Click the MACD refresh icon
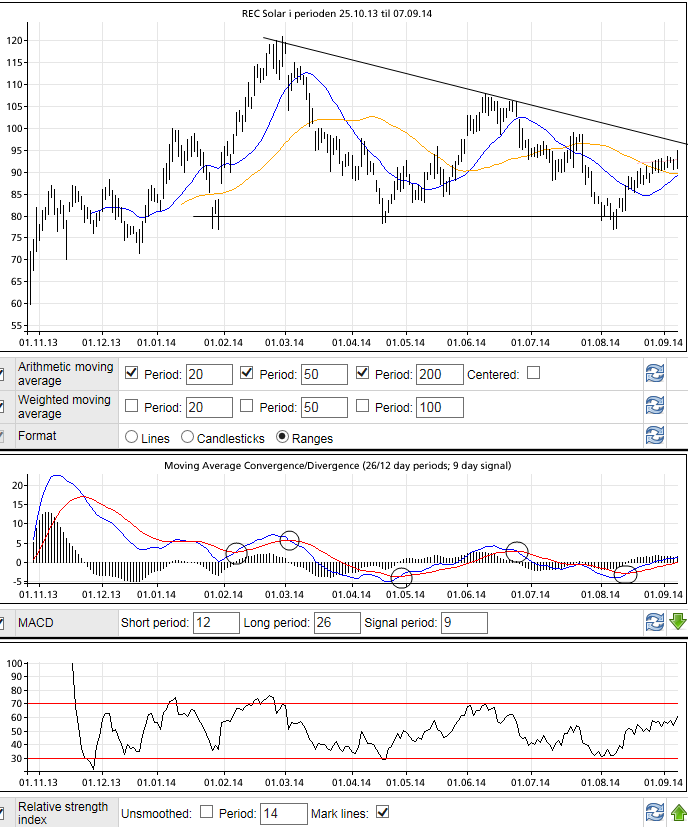Screen dimensions: 688x827 coord(654,622)
